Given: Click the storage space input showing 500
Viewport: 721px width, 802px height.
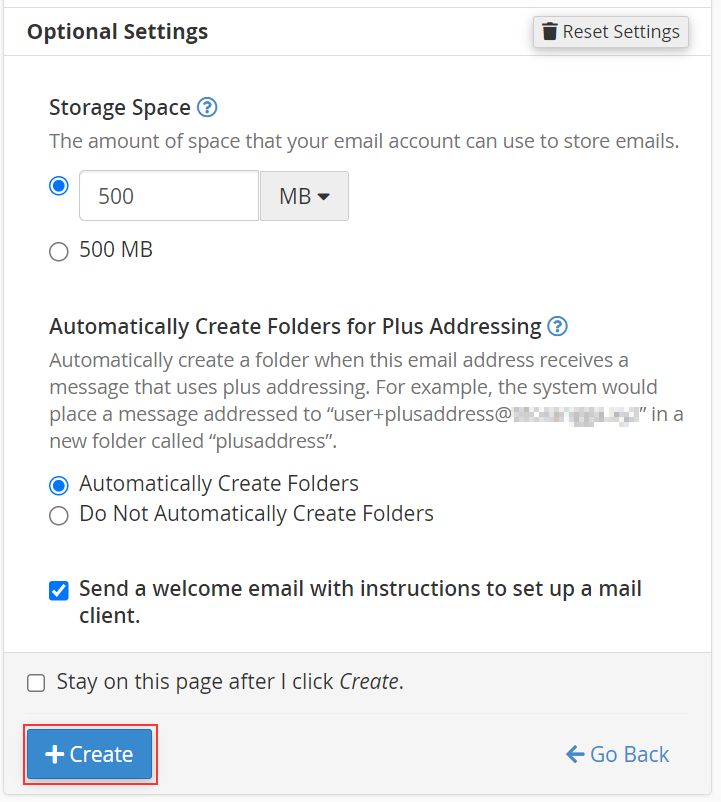Looking at the screenshot, I should pyautogui.click(x=168, y=196).
